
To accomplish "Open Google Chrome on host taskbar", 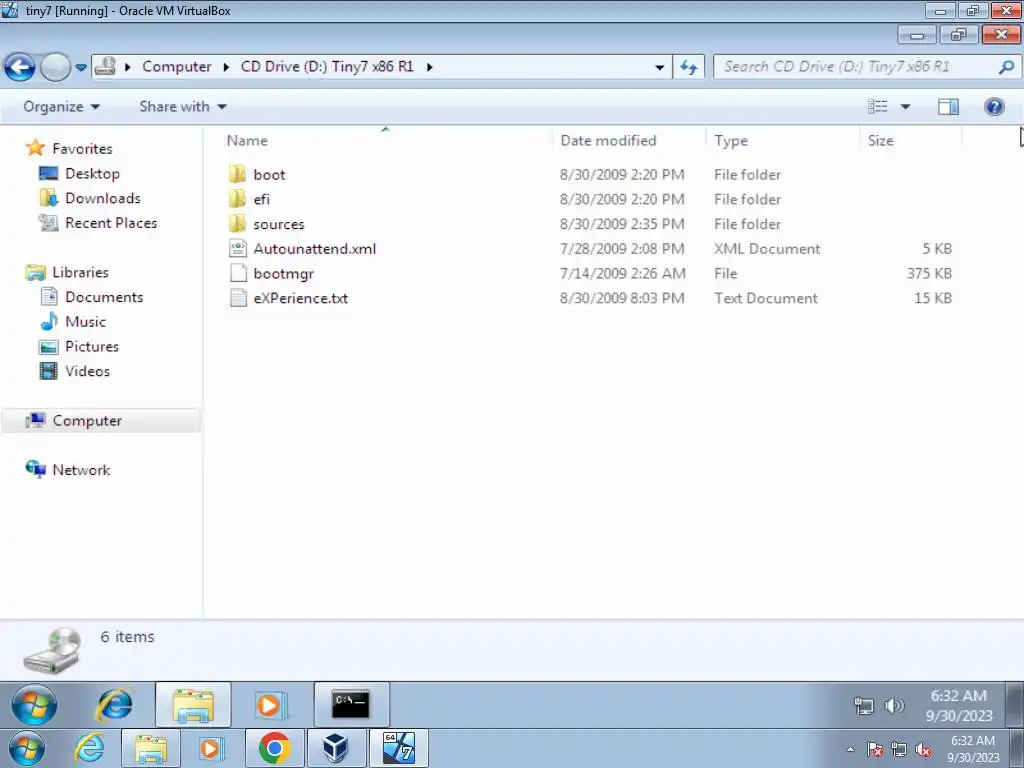I will (x=274, y=748).
